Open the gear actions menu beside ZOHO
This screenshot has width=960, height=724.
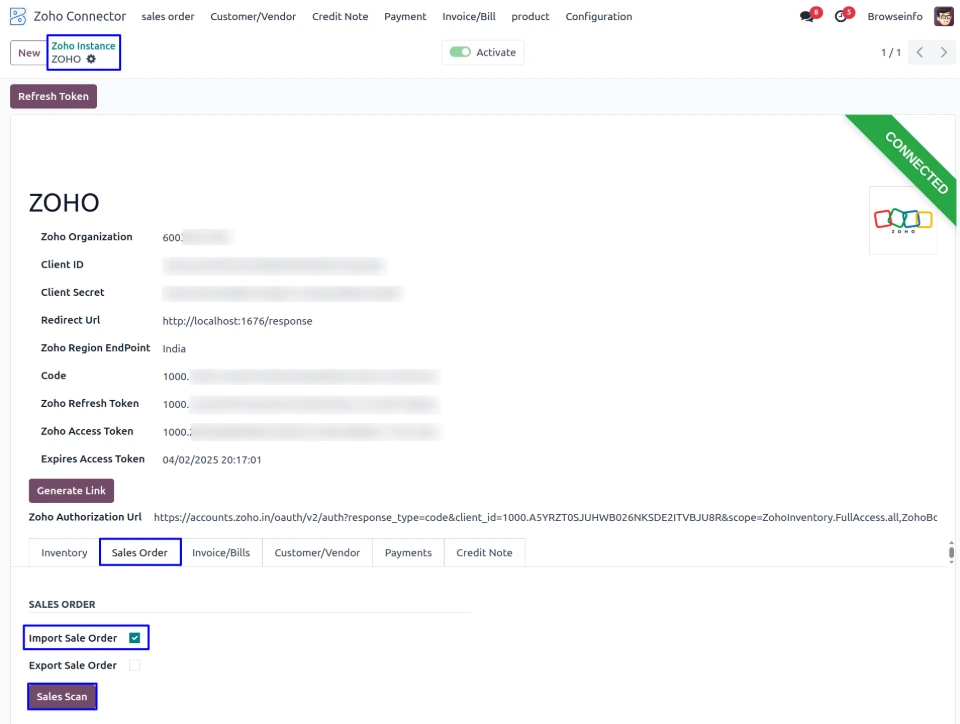tap(91, 59)
